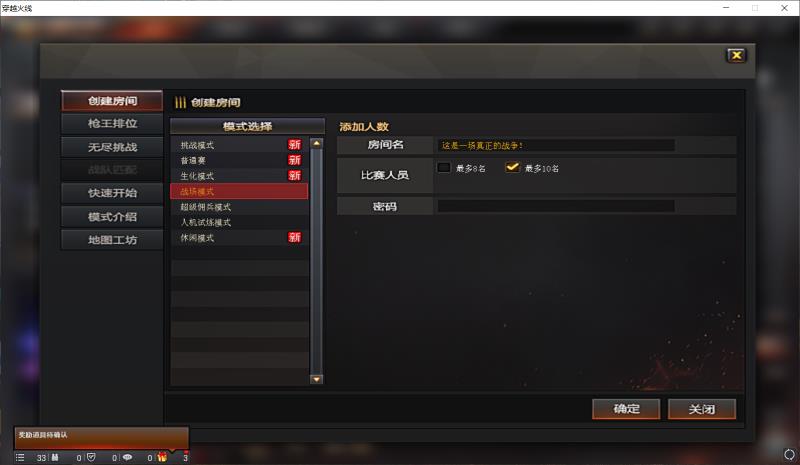Viewport: 800px width, 465px height.
Task: Close the dialog with the yellow X icon
Action: pyautogui.click(x=736, y=55)
